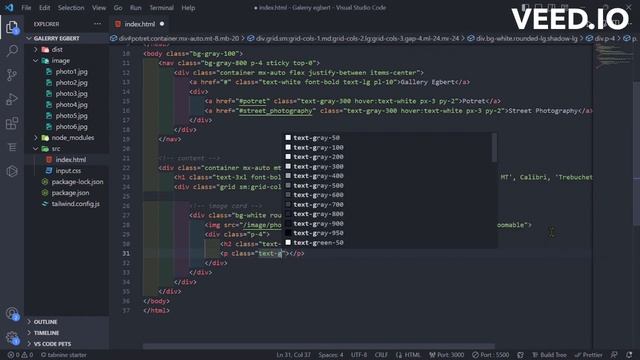Open input.css in the explorer

(68, 171)
